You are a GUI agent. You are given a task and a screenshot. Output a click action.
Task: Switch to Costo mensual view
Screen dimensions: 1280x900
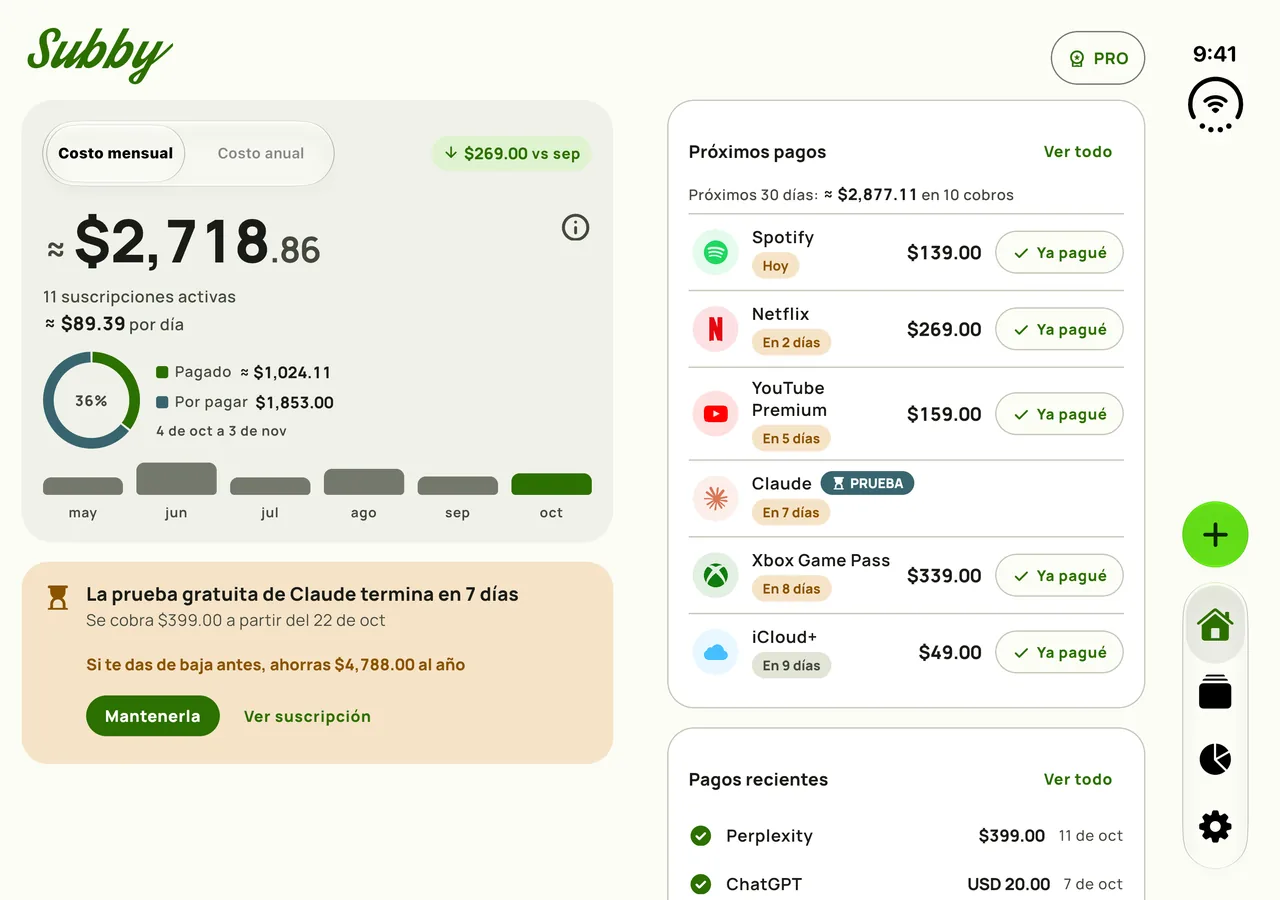115,154
